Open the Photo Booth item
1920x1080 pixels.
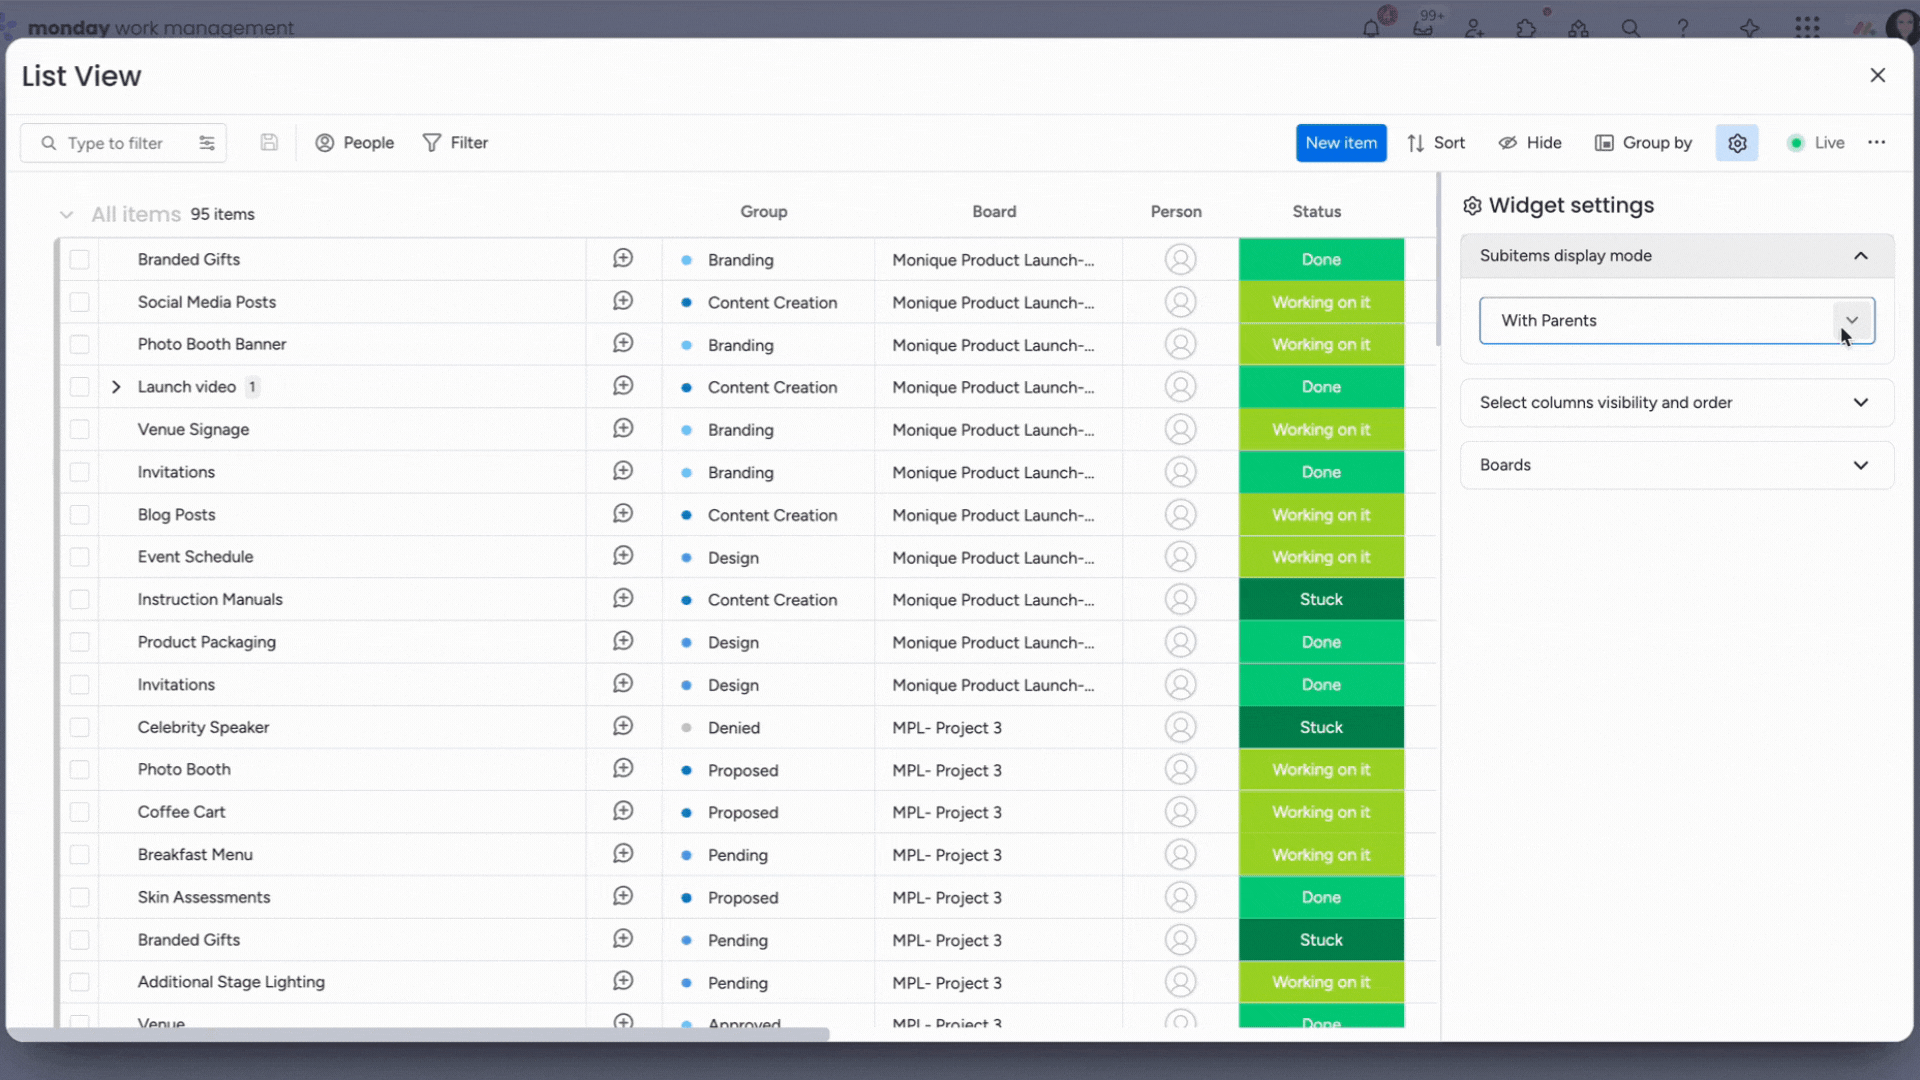coord(184,769)
